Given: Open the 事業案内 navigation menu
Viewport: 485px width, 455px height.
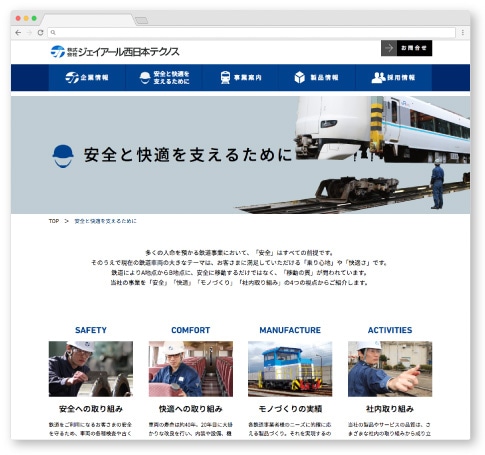Looking at the screenshot, I should [x=241, y=77].
